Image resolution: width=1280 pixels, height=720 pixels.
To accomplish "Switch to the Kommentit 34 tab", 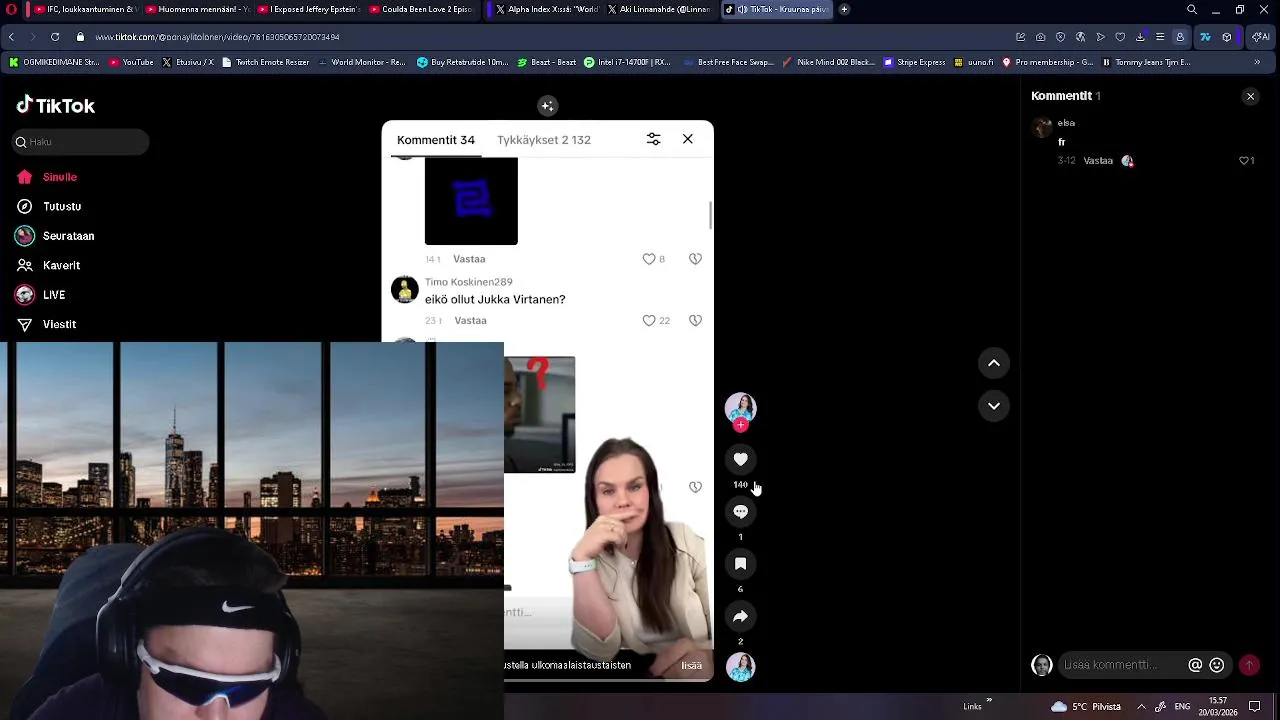I will [436, 140].
